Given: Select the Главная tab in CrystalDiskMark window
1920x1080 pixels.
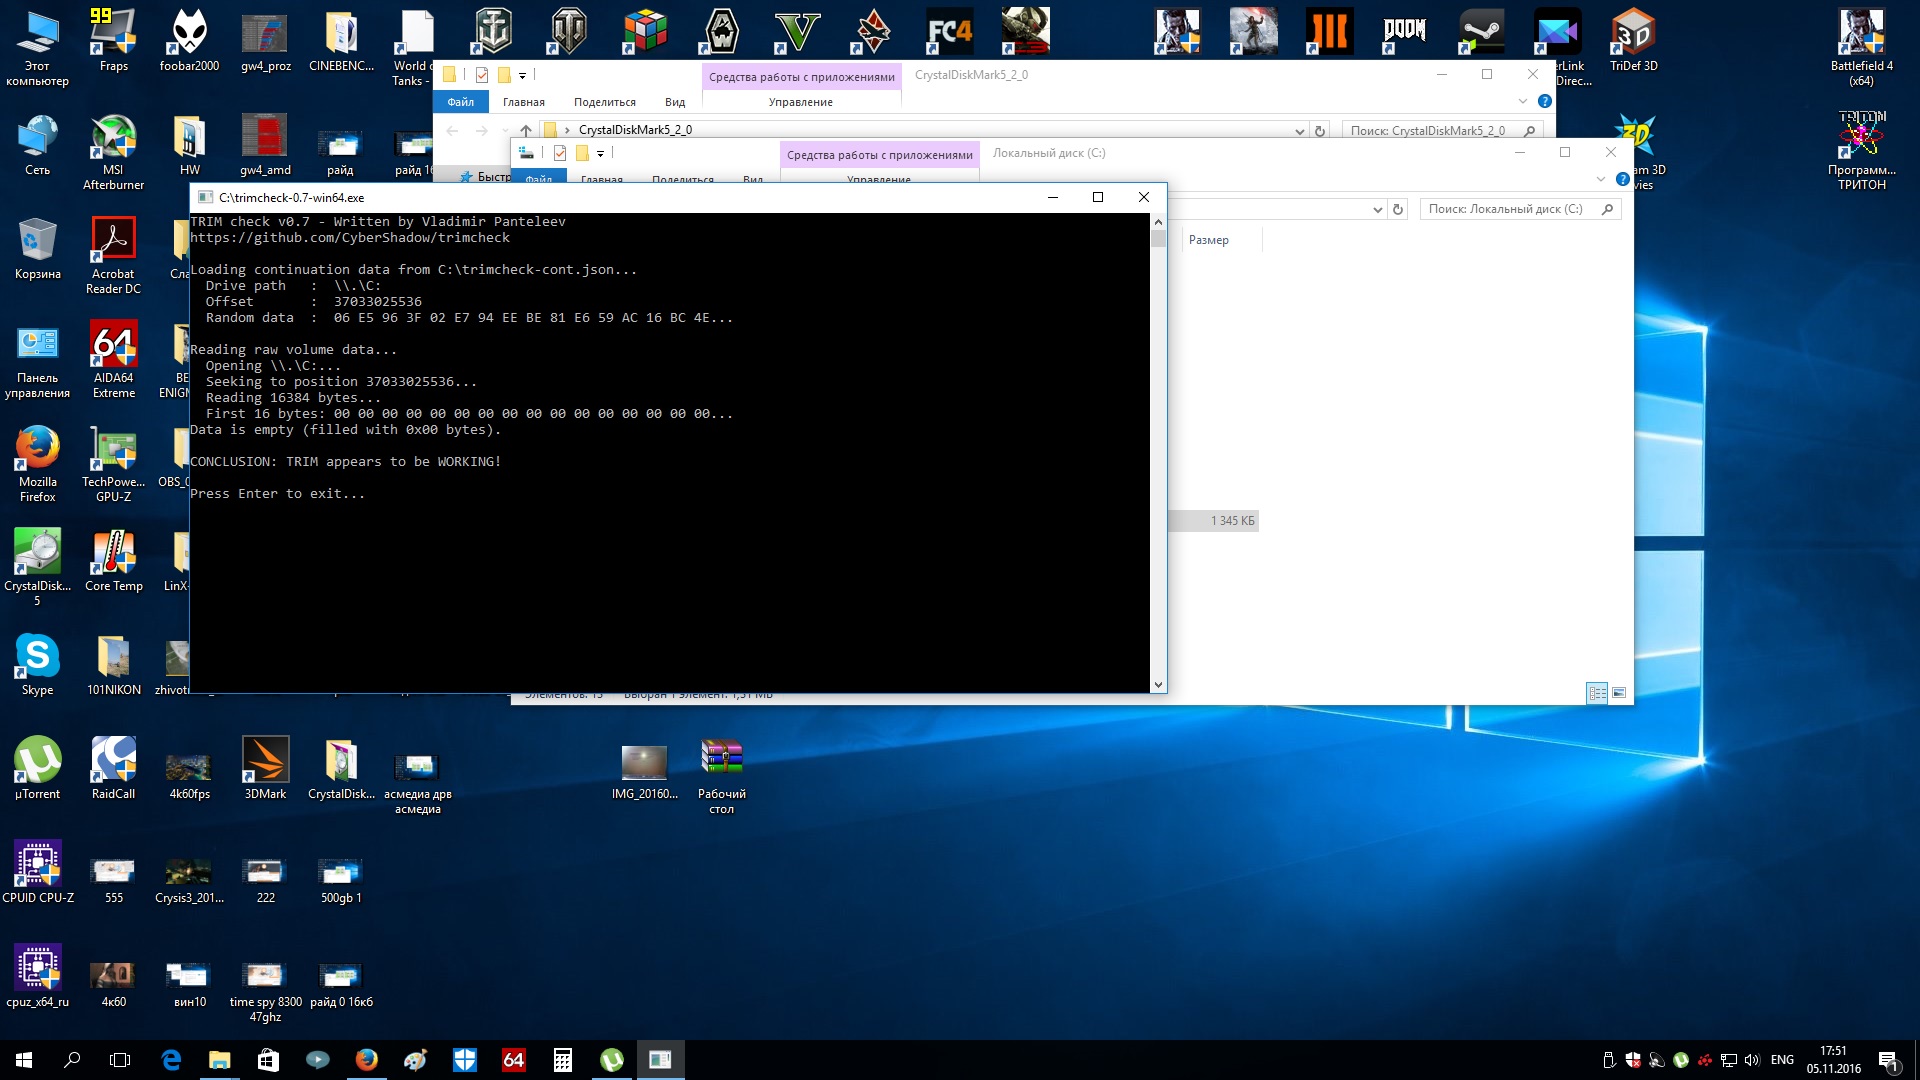Looking at the screenshot, I should coord(523,102).
